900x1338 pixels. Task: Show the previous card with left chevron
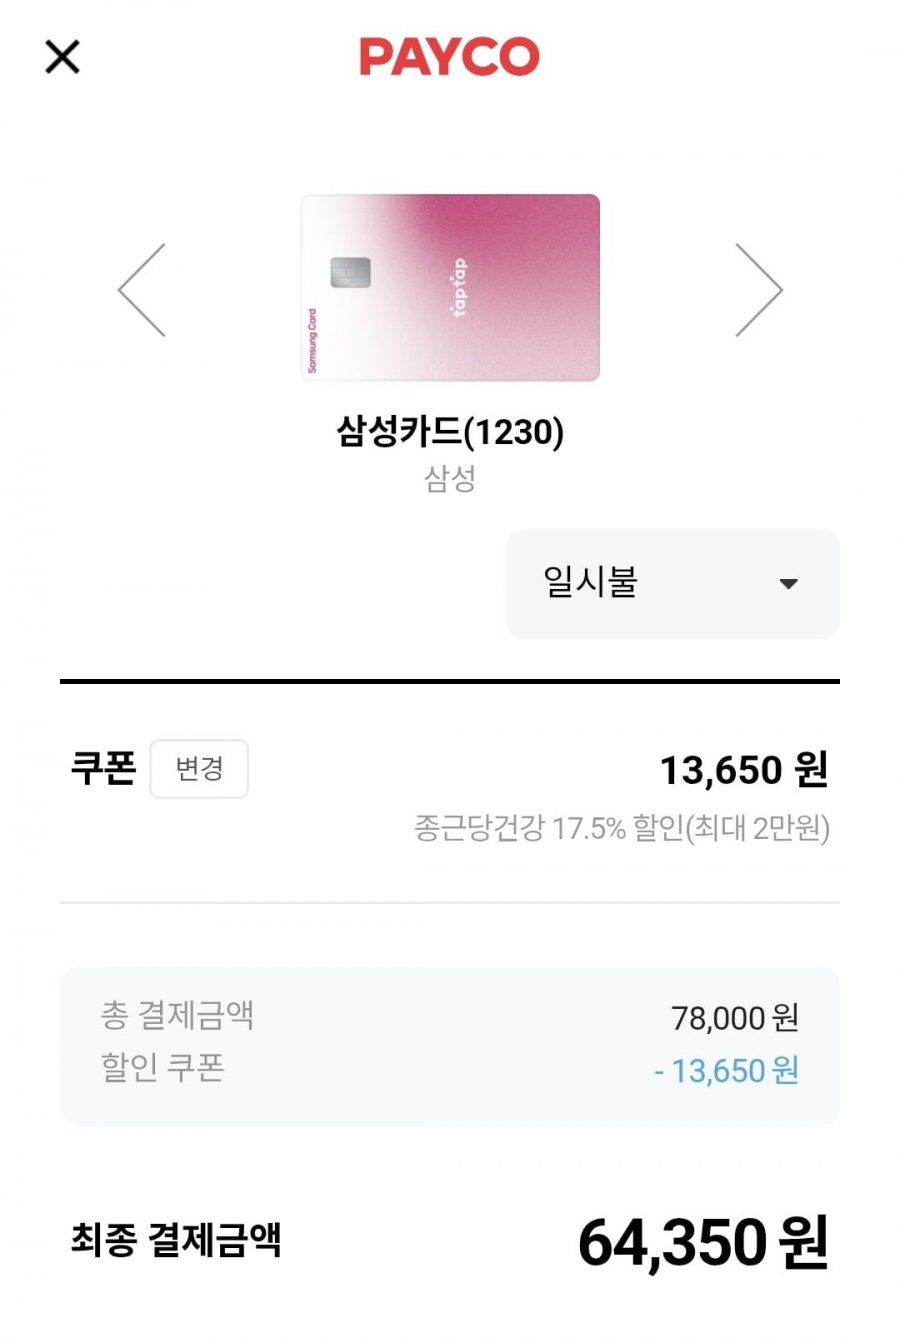[142, 290]
